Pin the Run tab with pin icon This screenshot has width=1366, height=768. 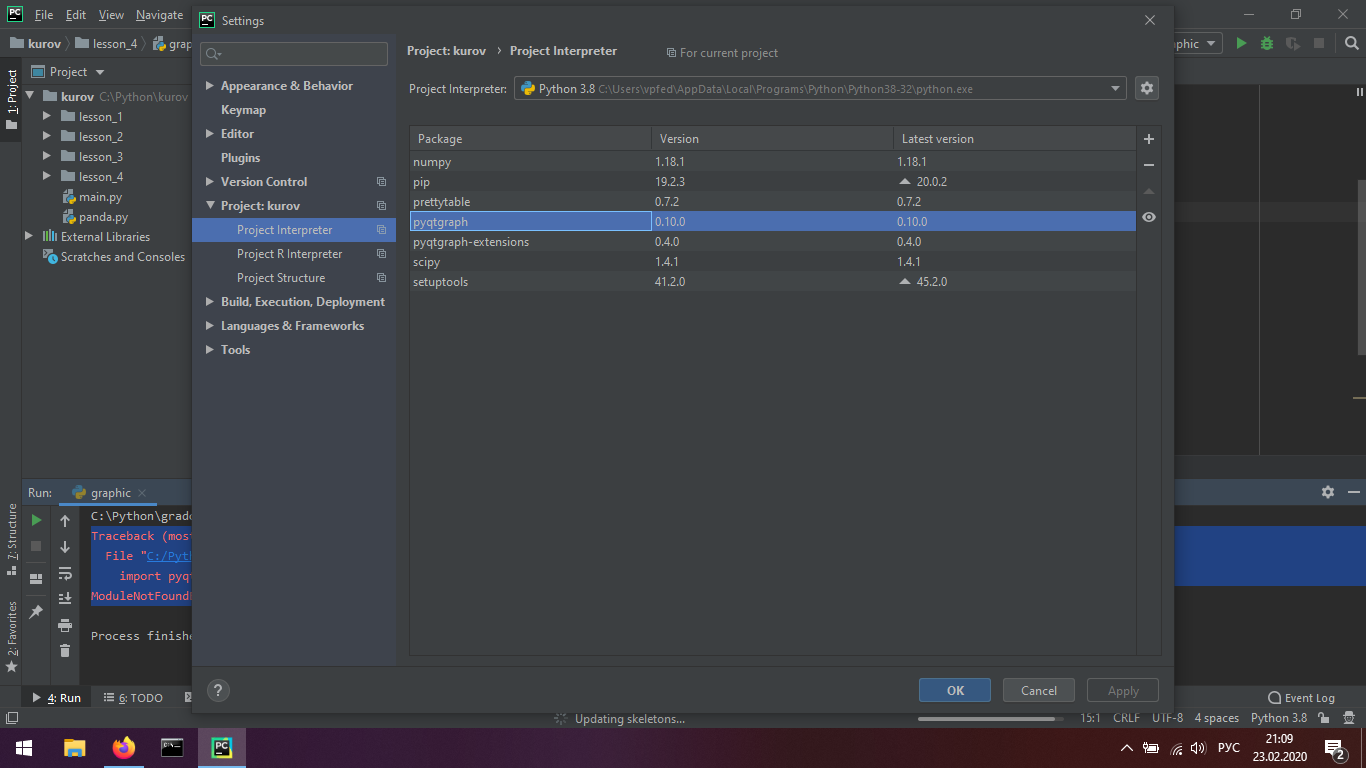(36, 611)
